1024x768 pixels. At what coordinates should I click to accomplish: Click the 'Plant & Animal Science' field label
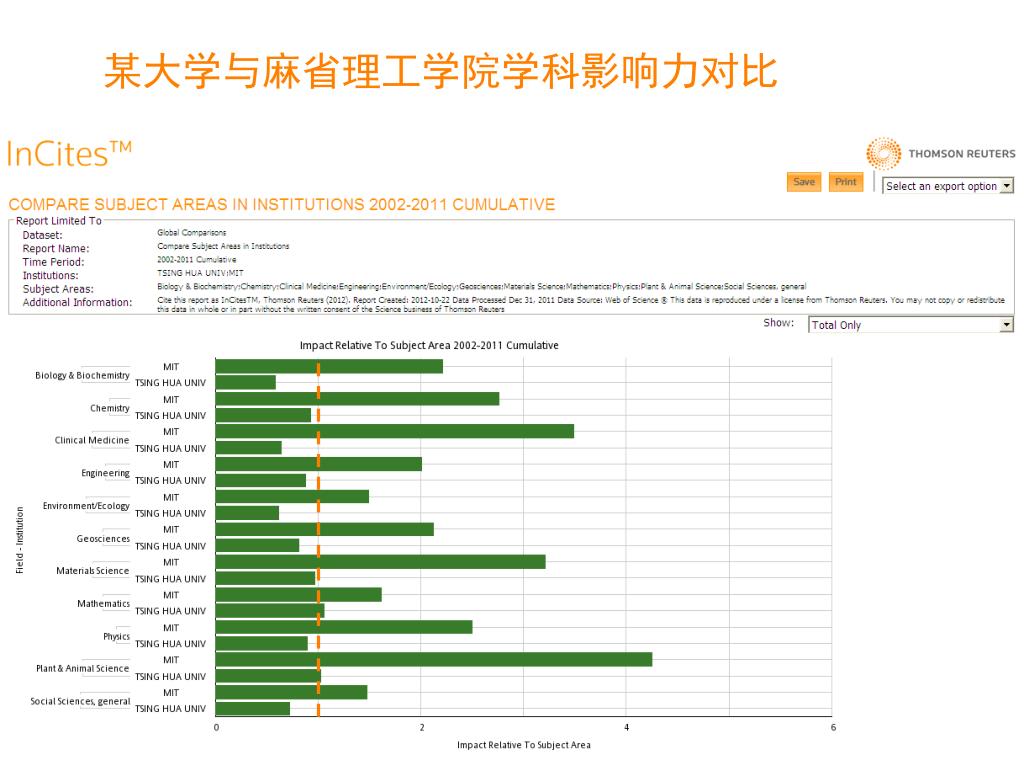(x=82, y=668)
